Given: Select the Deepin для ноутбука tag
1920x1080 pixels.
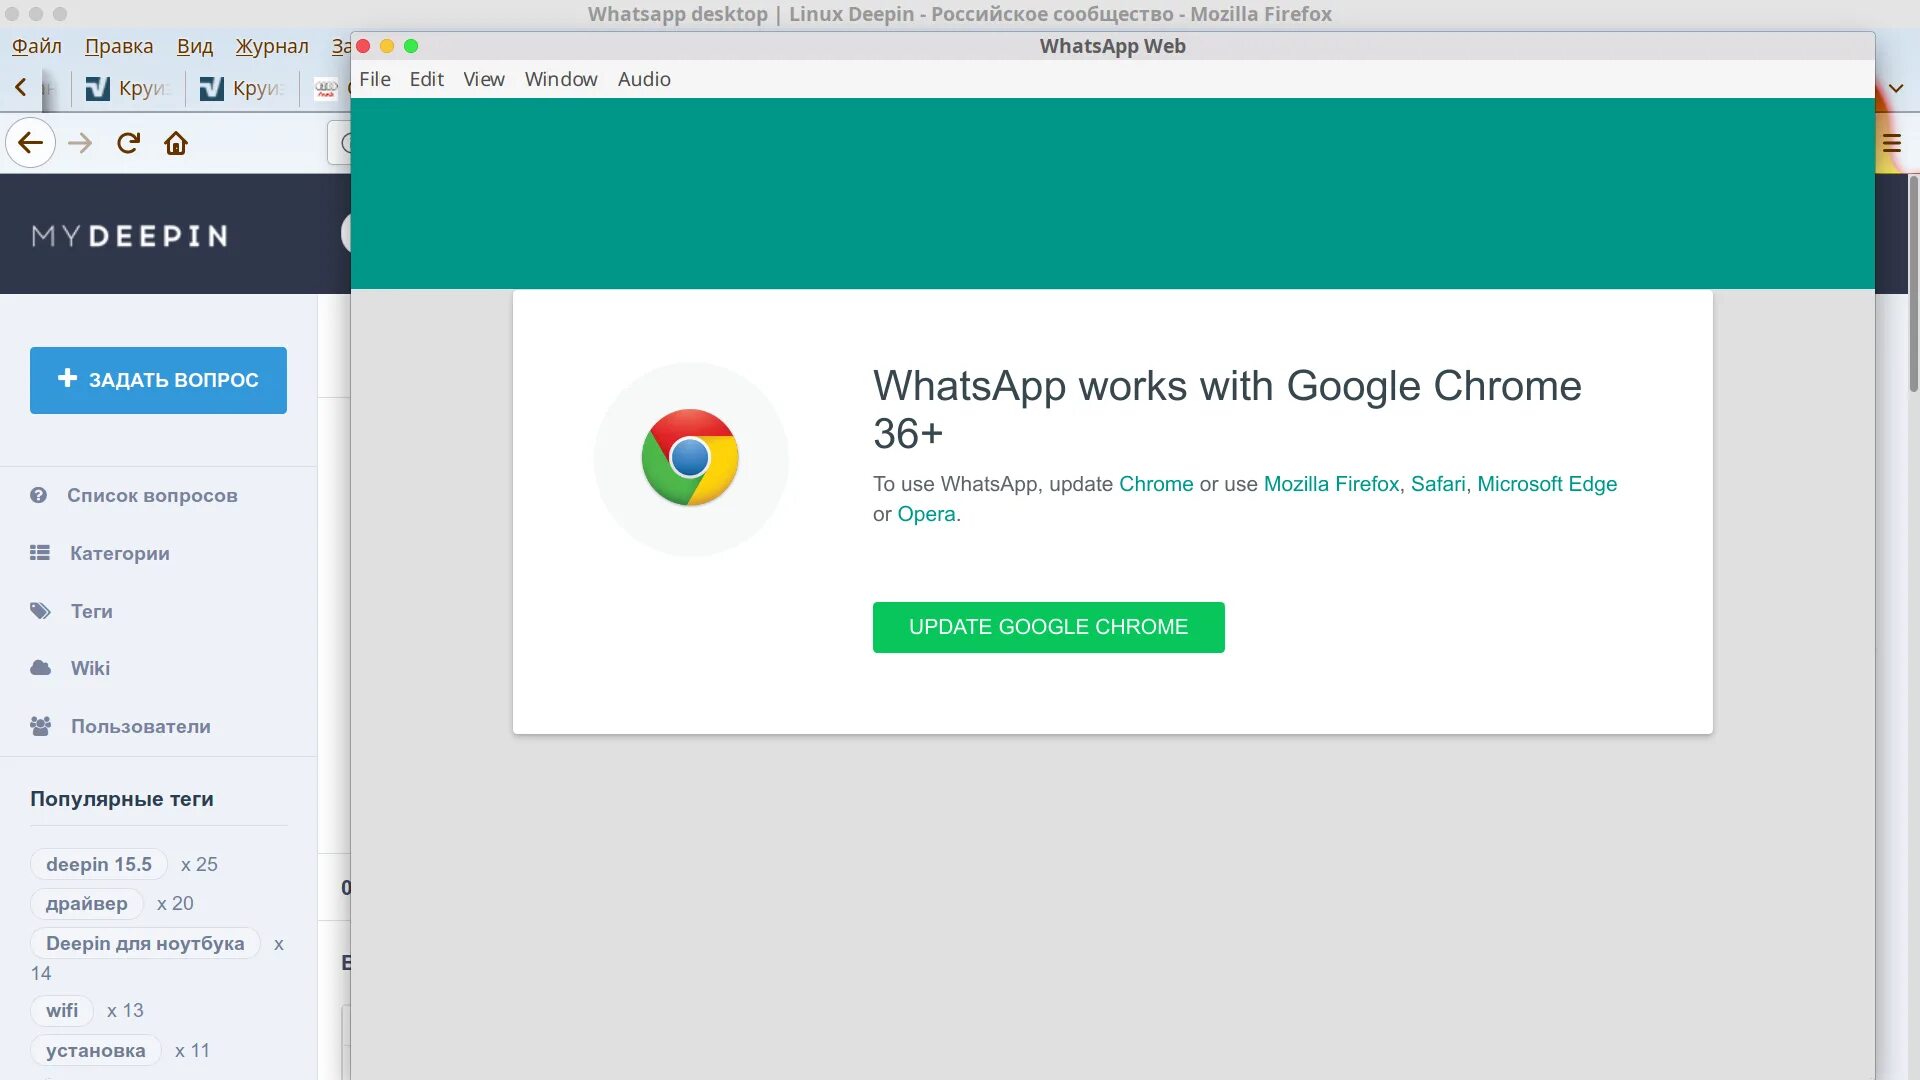Looking at the screenshot, I should pyautogui.click(x=145, y=943).
